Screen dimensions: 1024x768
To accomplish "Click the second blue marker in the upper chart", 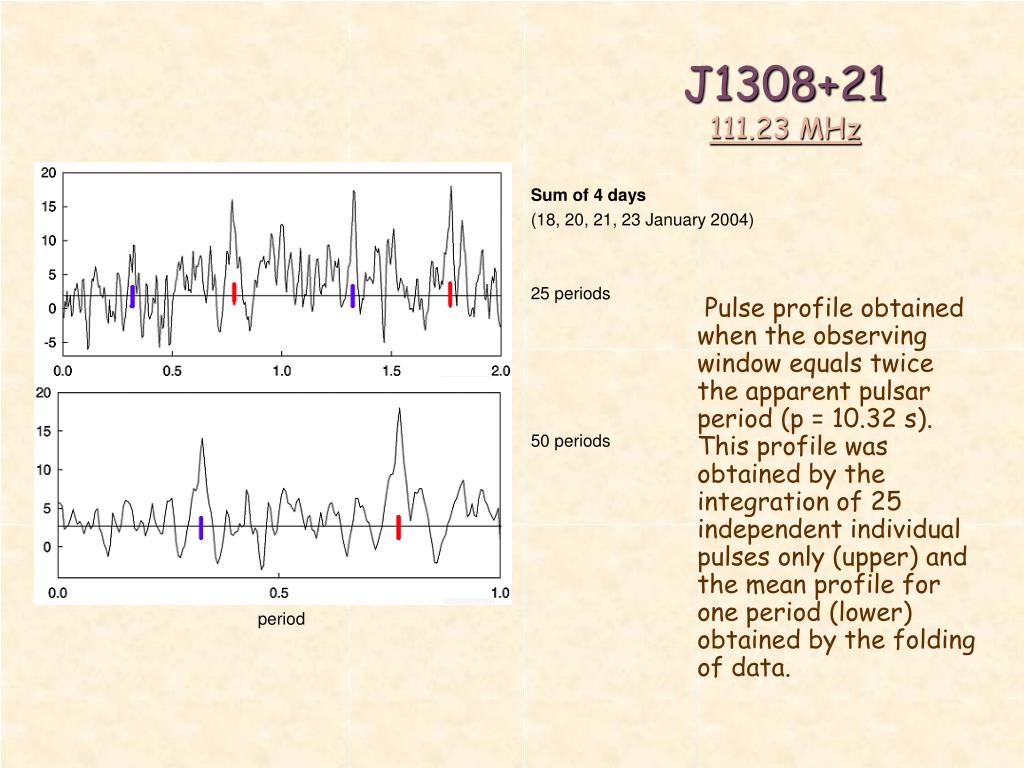I will (x=353, y=296).
